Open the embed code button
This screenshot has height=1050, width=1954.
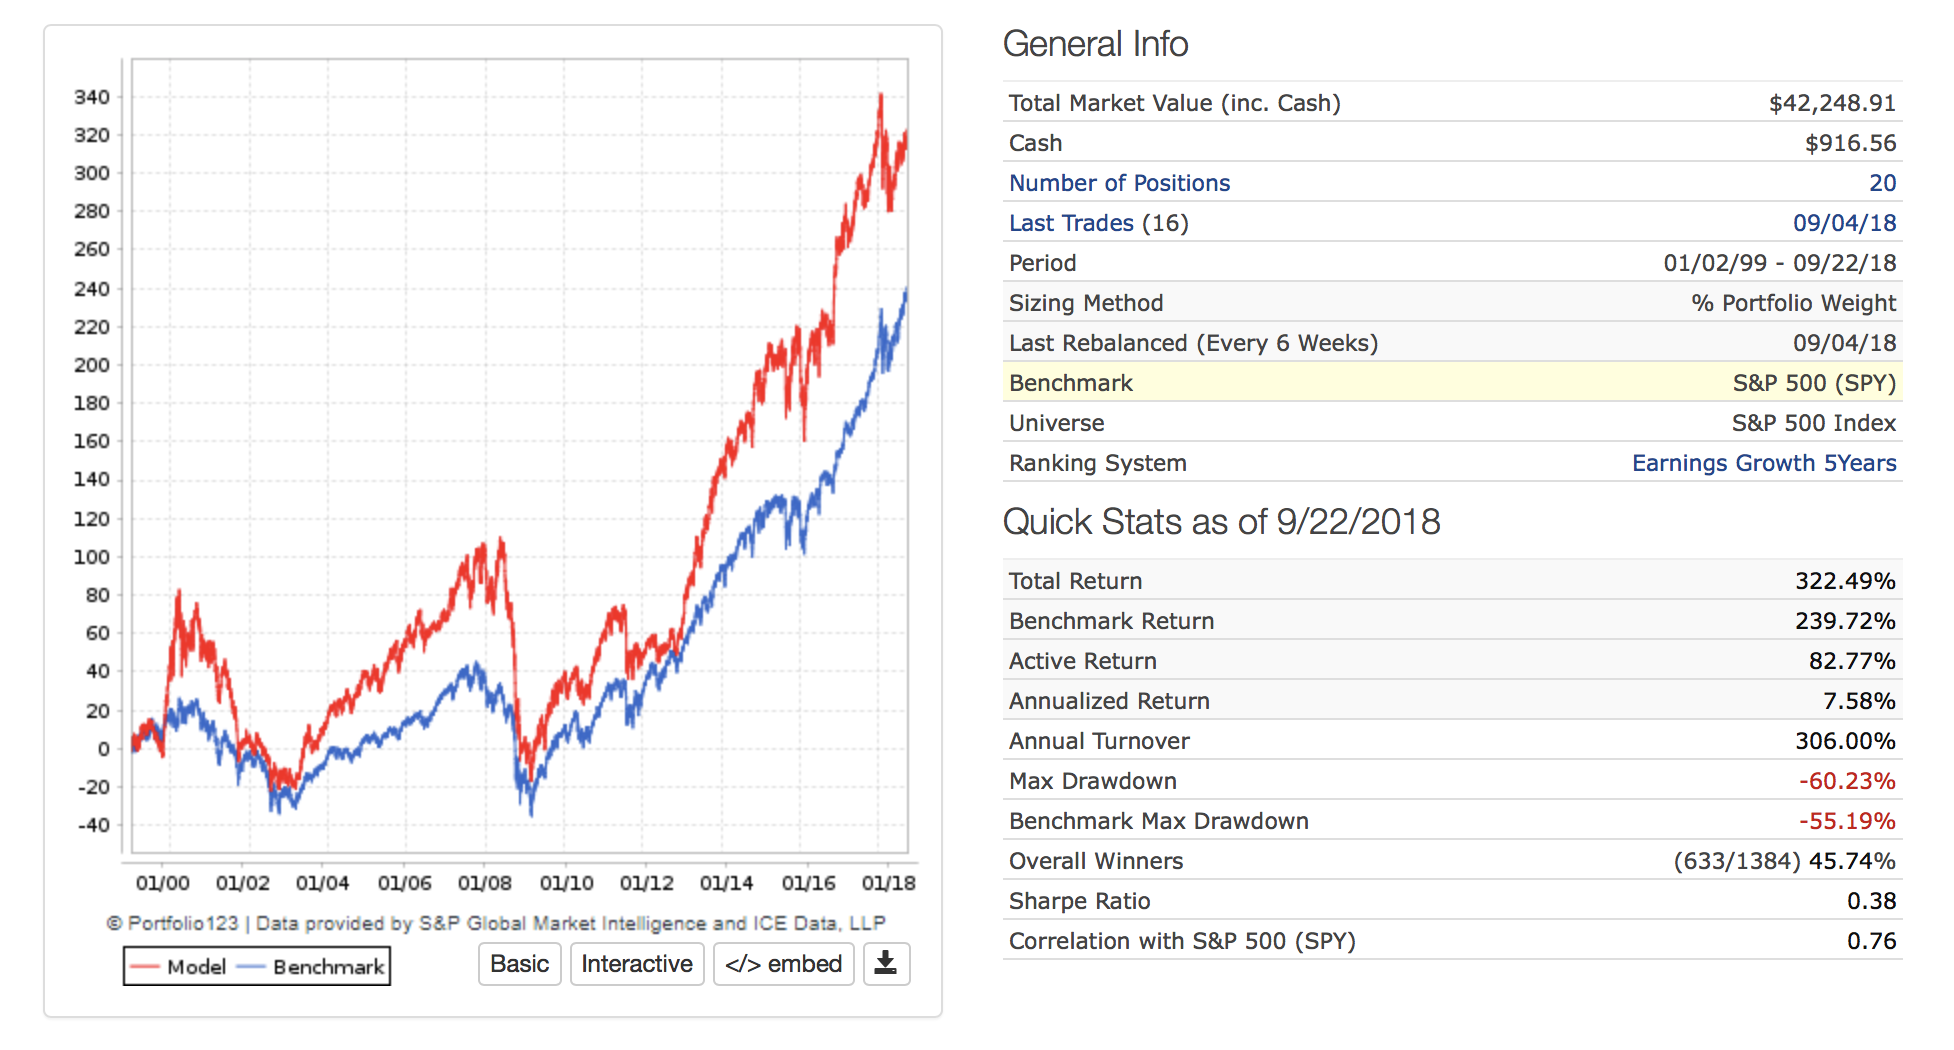[x=783, y=964]
